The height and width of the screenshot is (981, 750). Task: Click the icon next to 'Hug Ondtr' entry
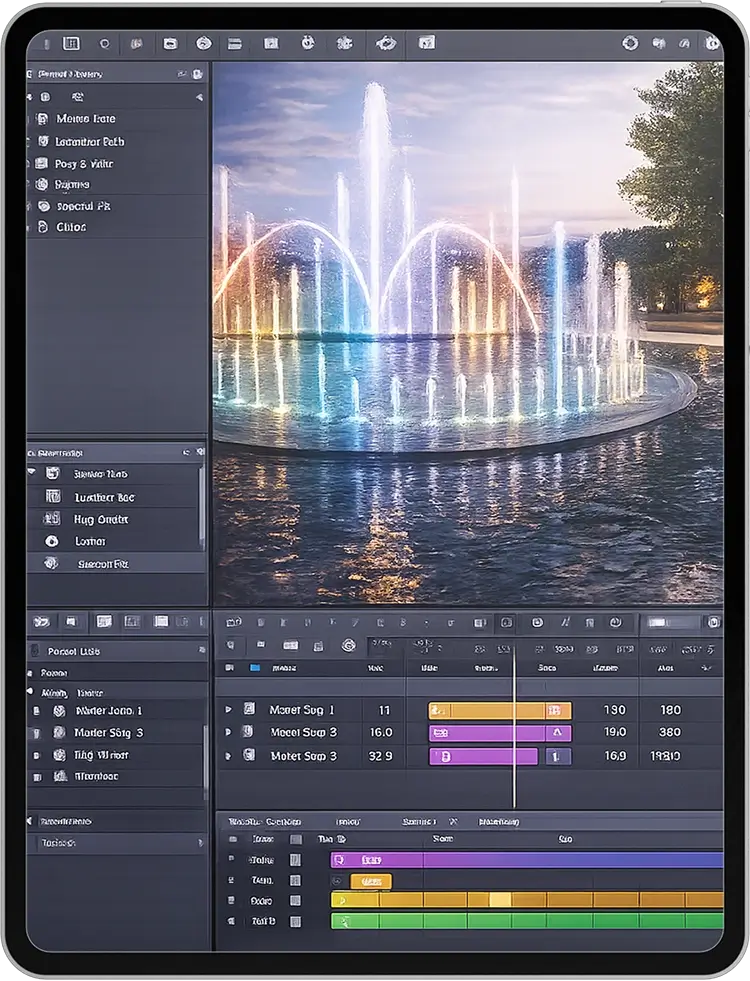click(53, 519)
